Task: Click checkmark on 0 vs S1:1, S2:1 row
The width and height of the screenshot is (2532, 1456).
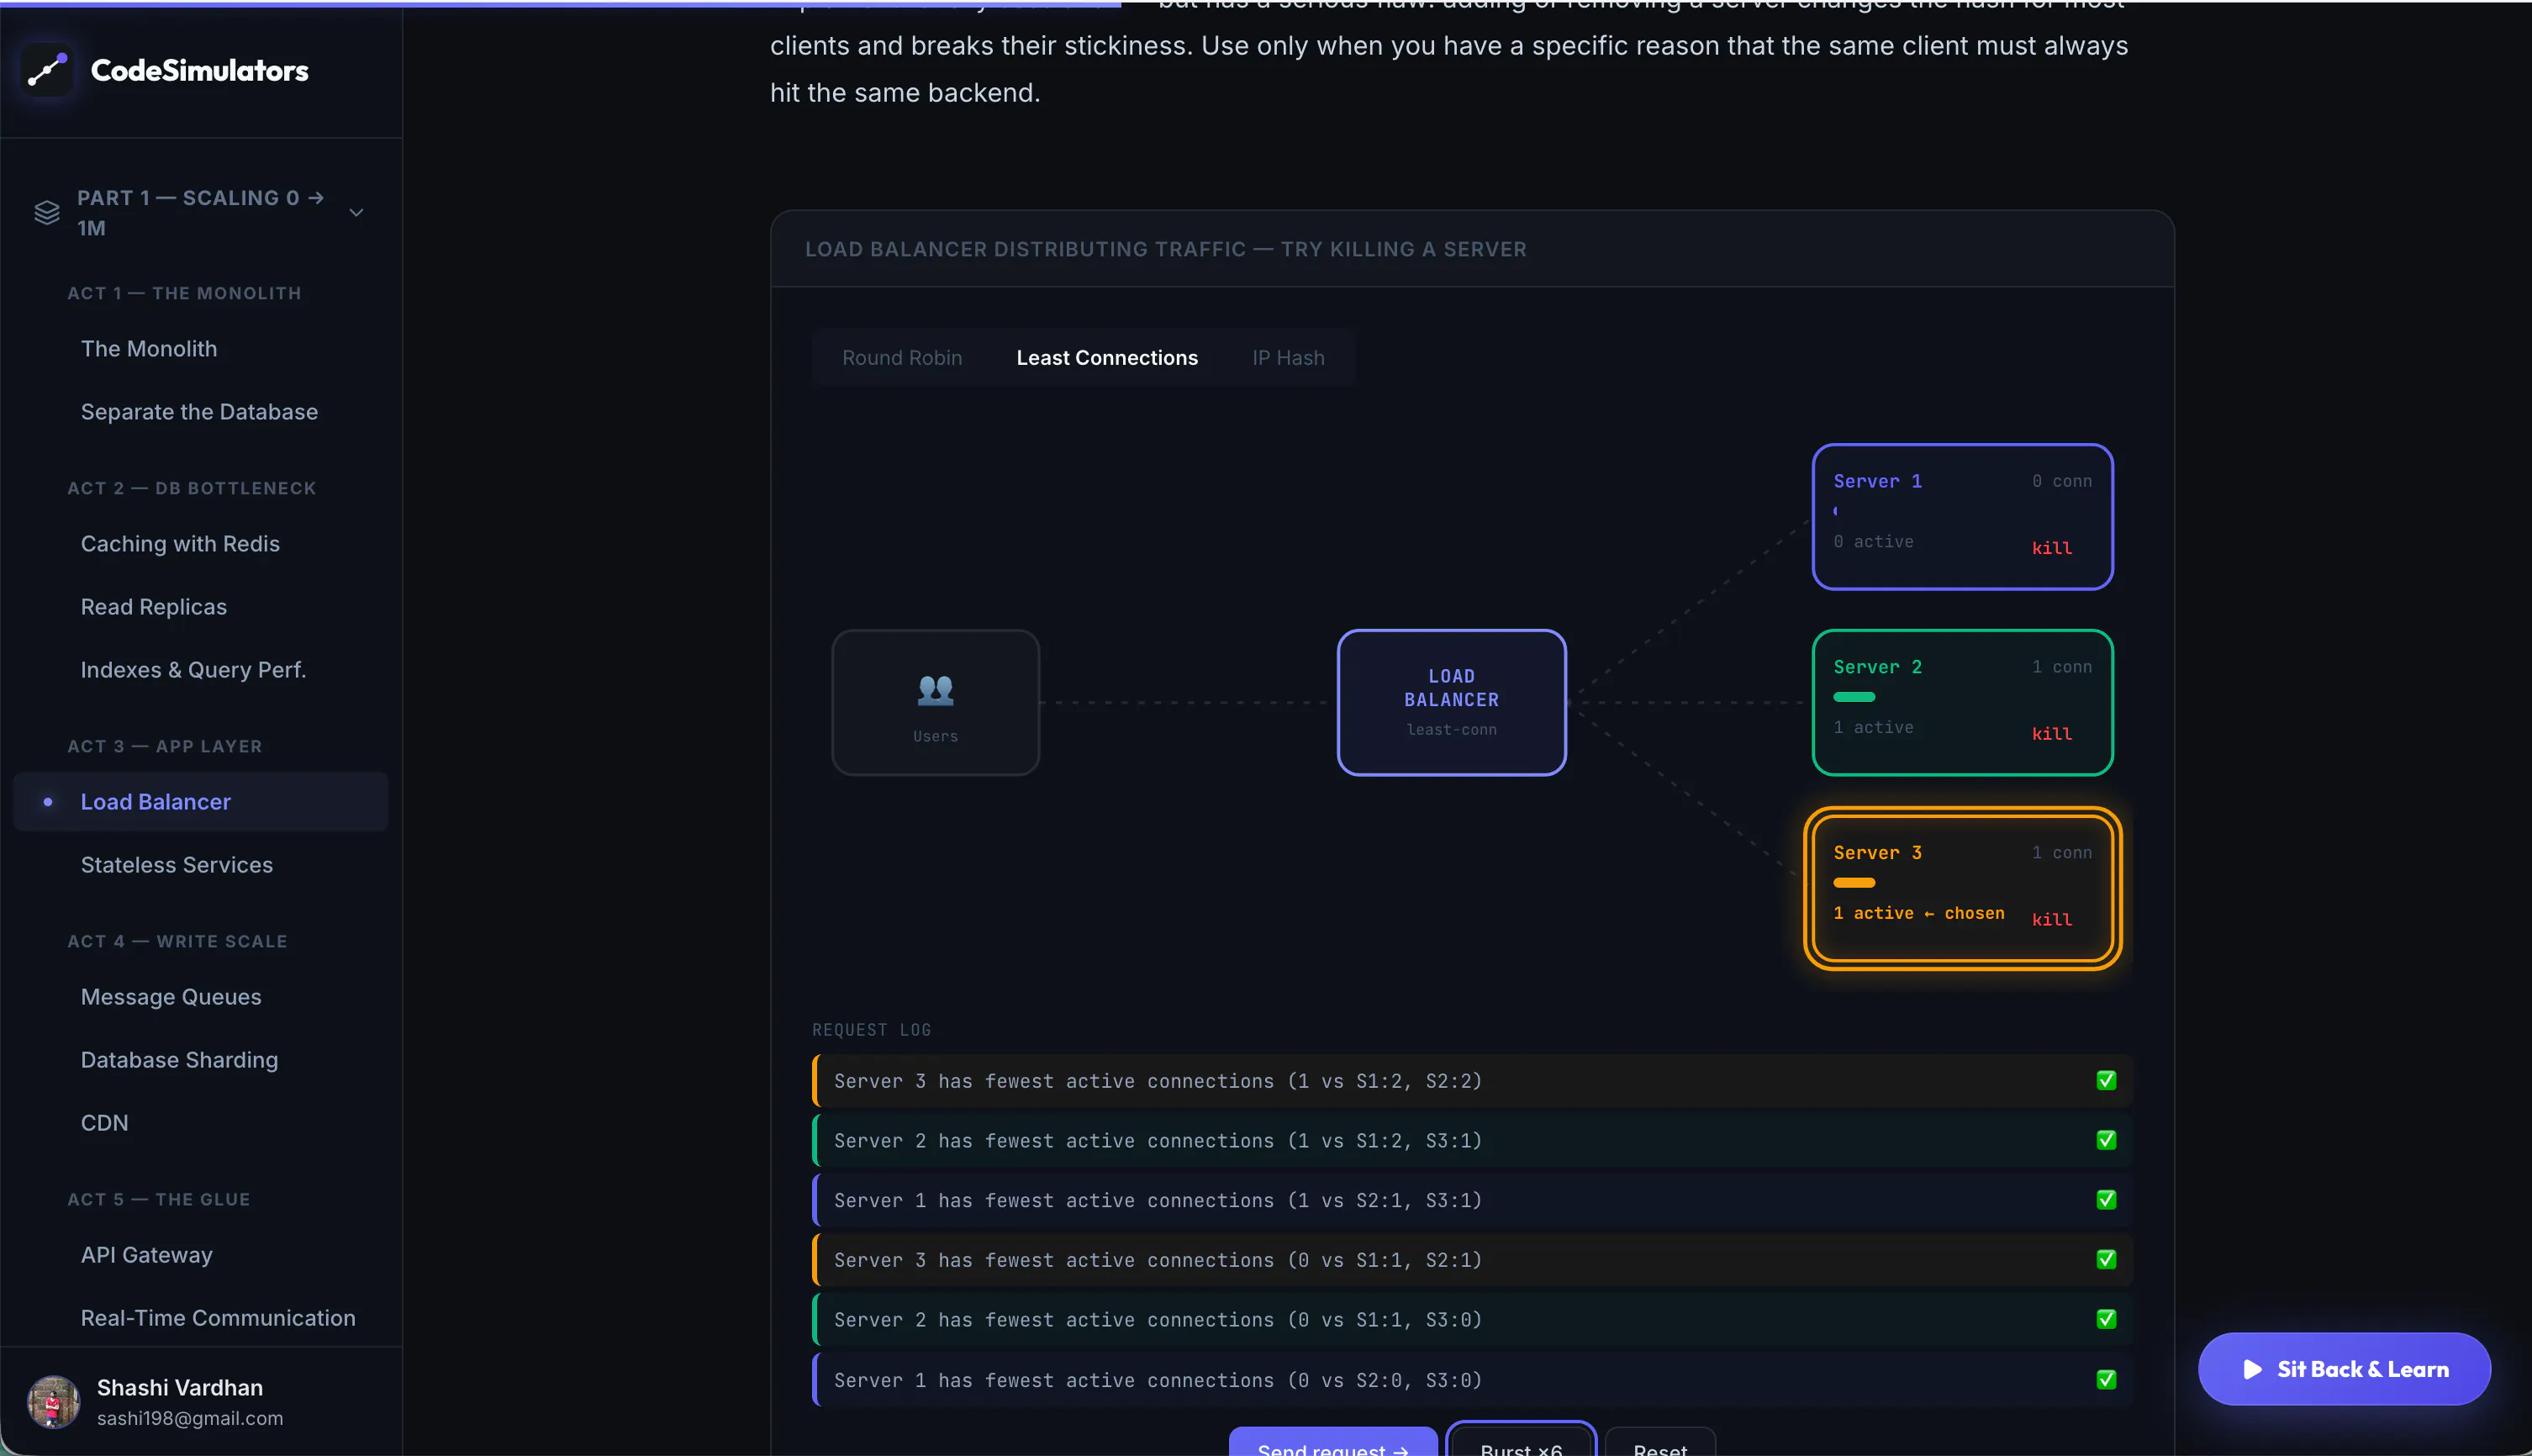Action: click(2106, 1260)
